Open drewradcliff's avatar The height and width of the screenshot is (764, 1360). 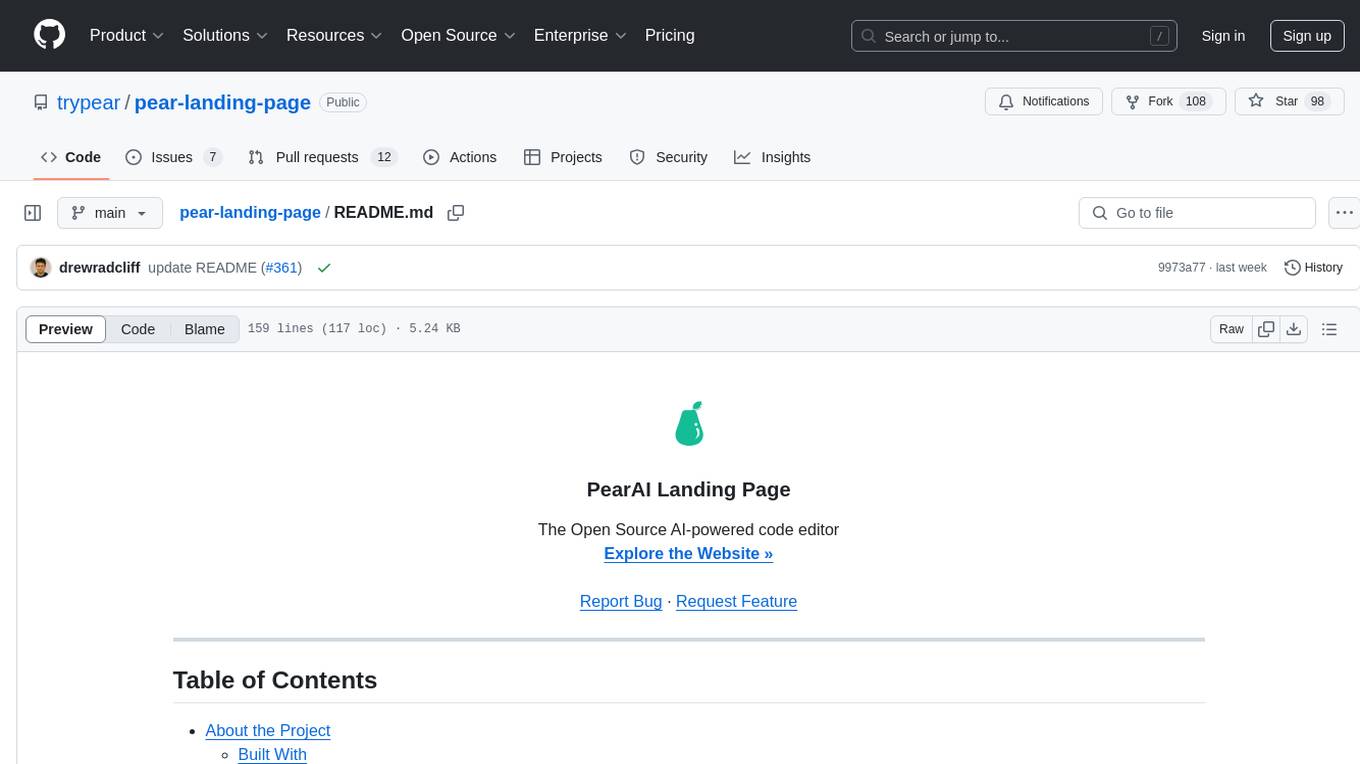[41, 268]
